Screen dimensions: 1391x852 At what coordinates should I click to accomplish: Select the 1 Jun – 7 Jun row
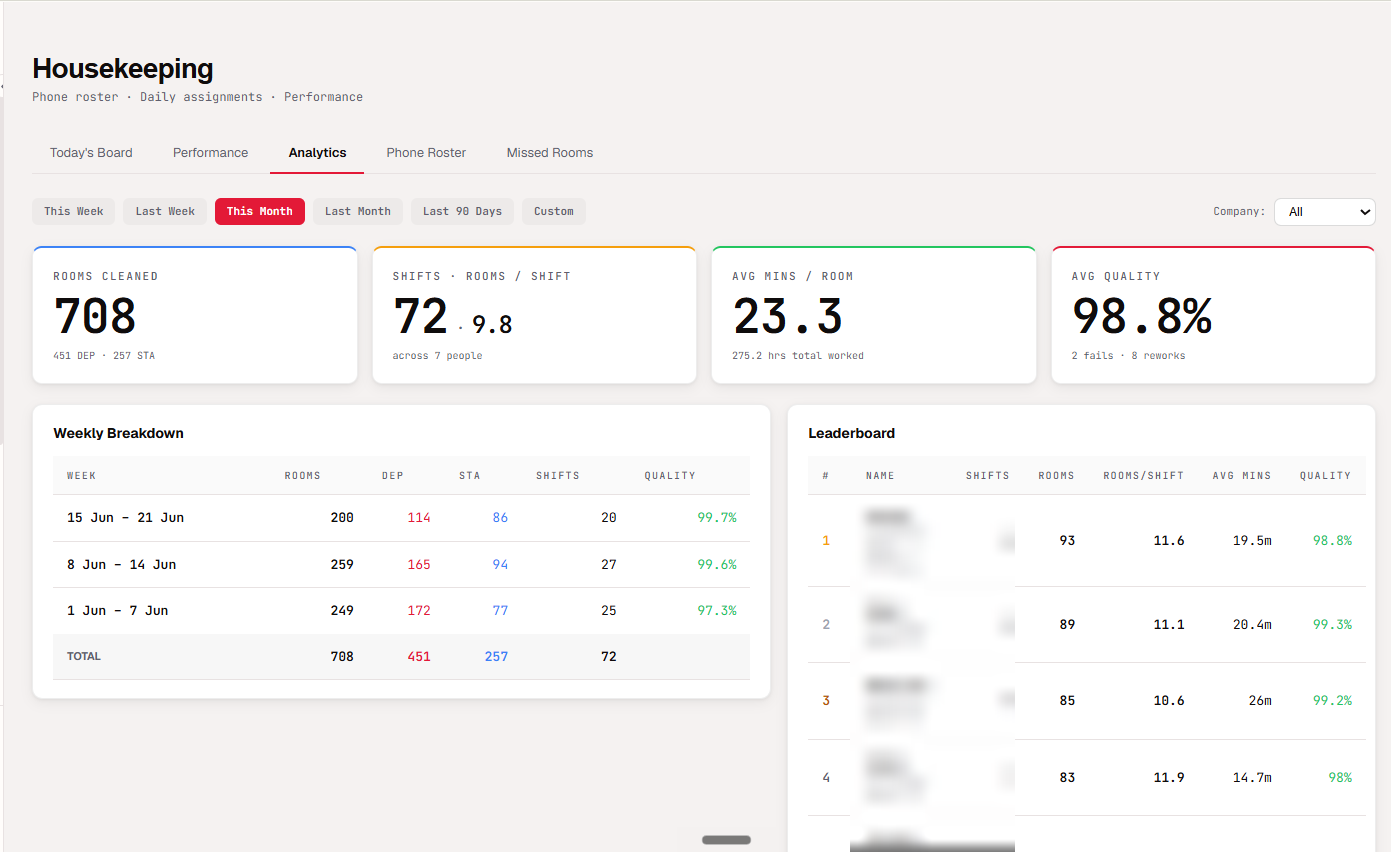pos(401,610)
